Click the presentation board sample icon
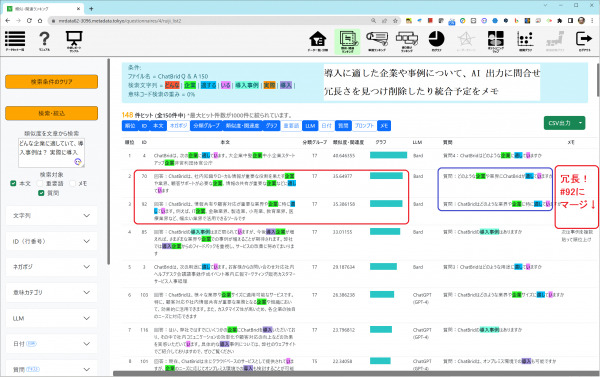 74,41
